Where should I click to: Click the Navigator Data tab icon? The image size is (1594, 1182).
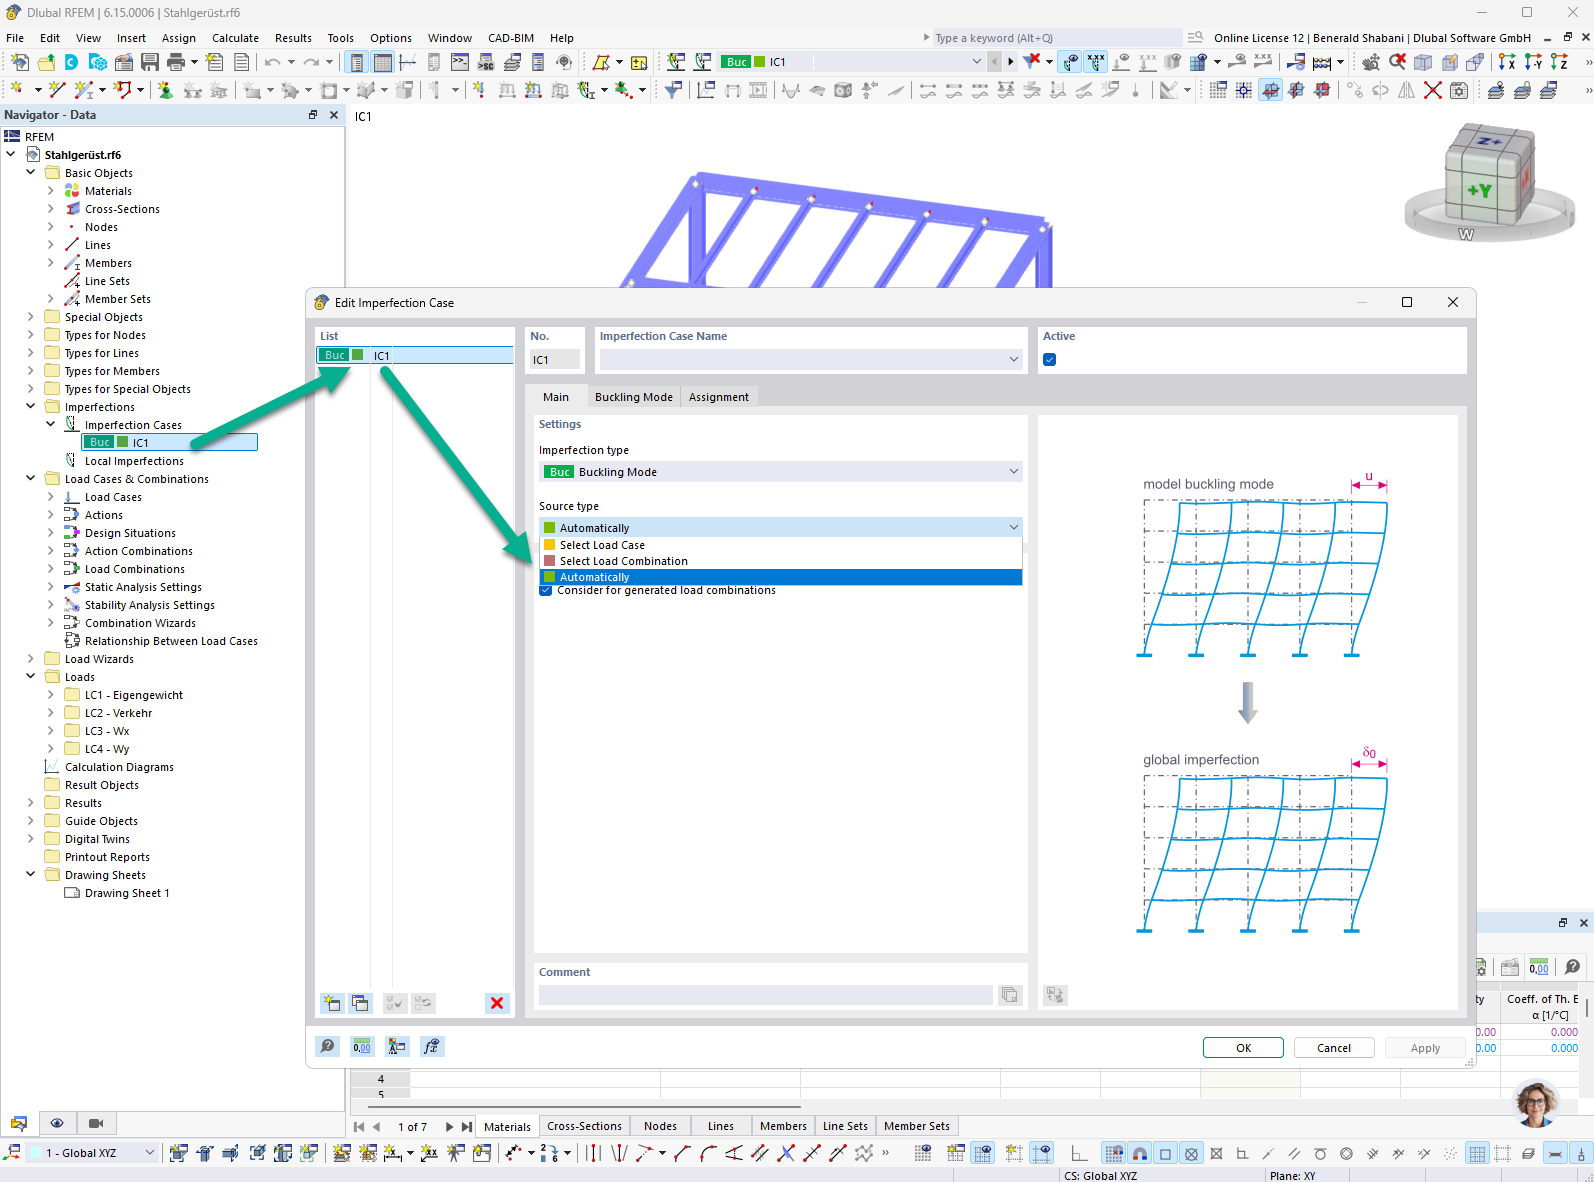pos(19,1123)
